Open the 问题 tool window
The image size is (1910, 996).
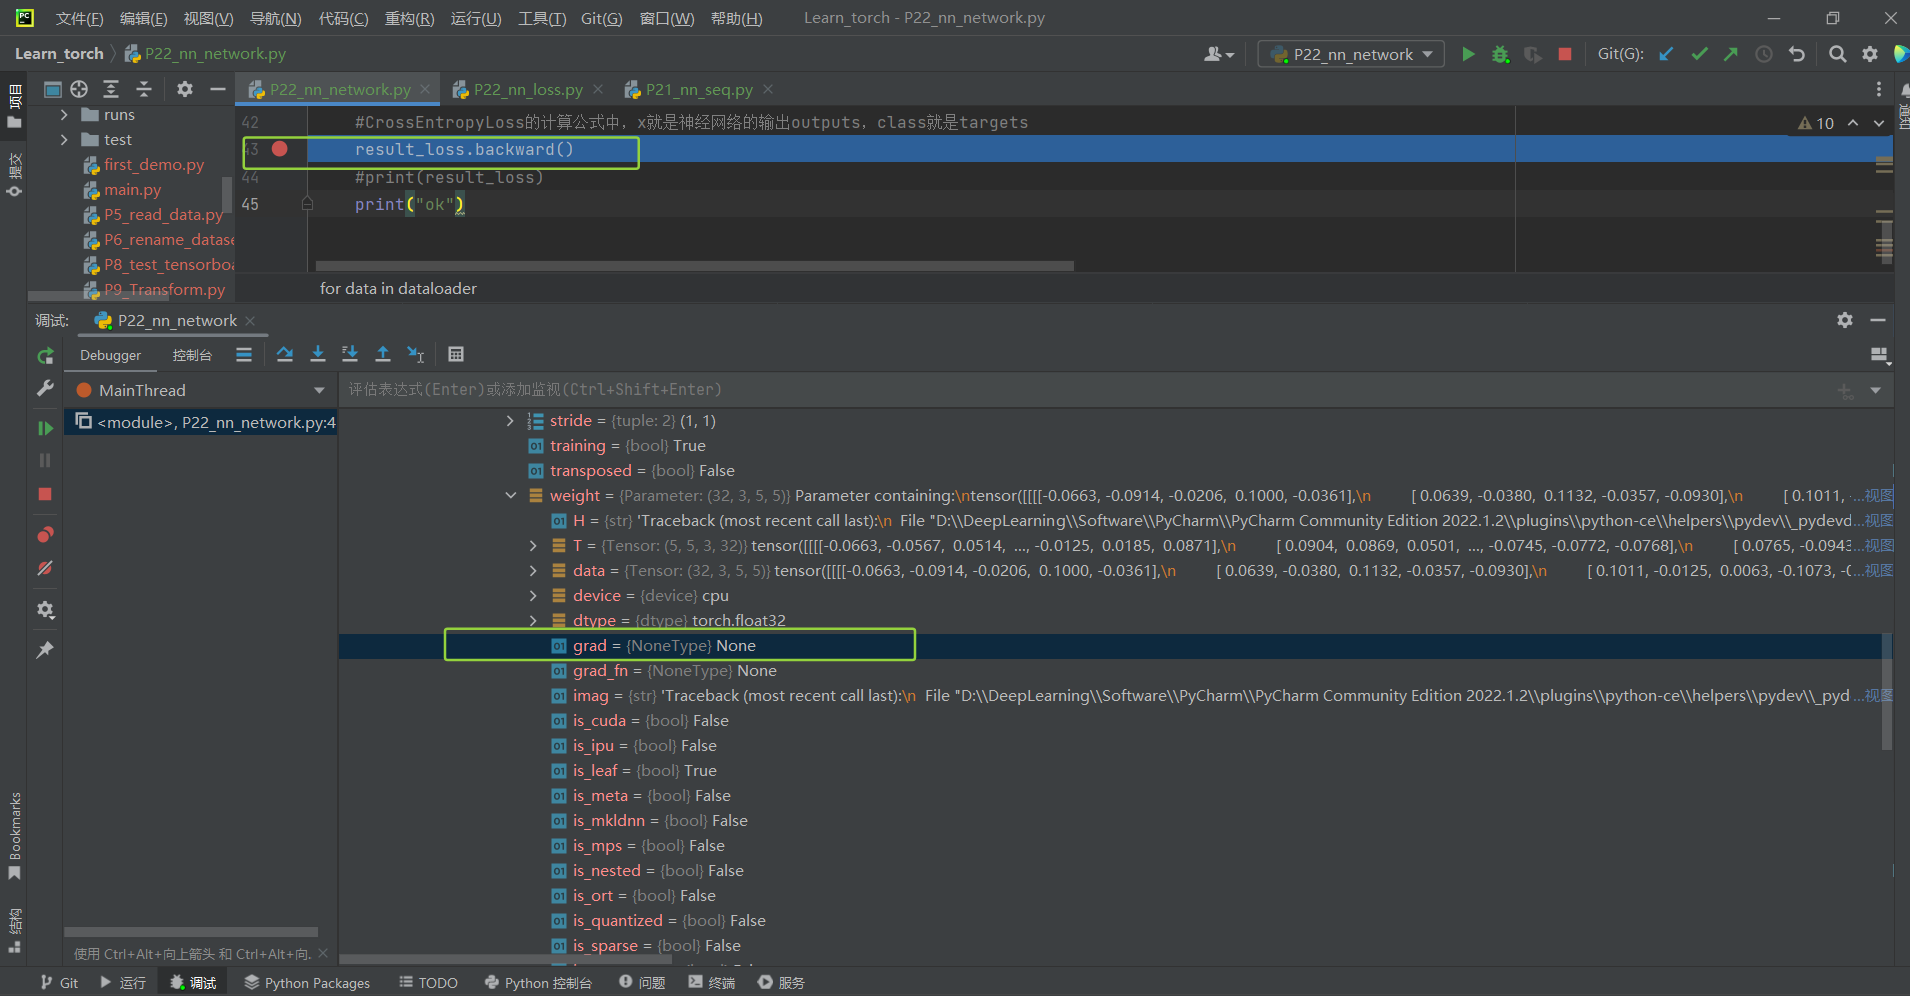pyautogui.click(x=642, y=983)
